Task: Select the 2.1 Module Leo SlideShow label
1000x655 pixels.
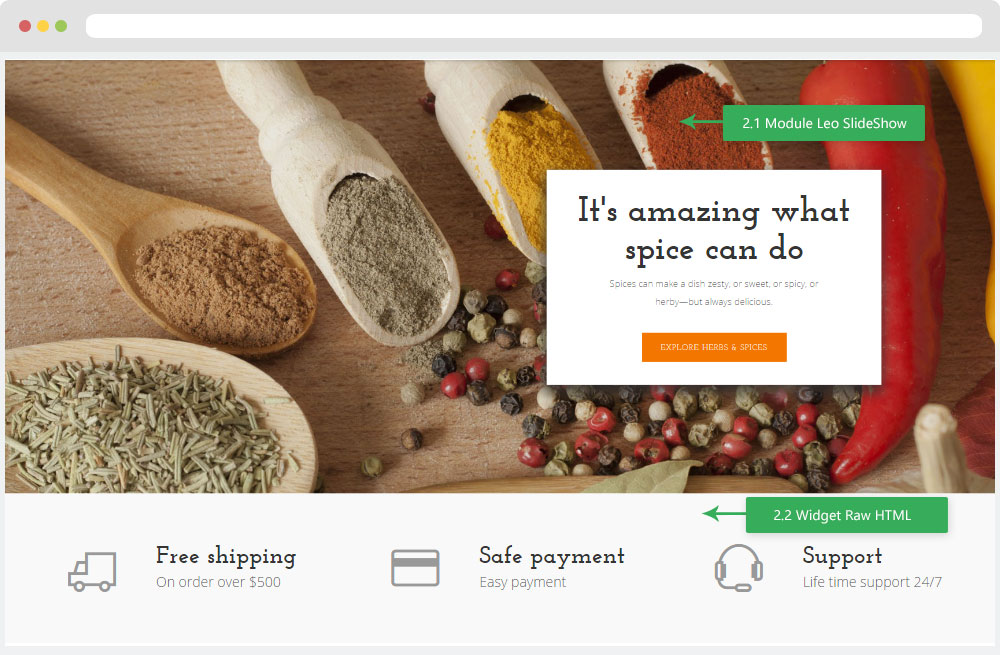Action: click(x=823, y=123)
